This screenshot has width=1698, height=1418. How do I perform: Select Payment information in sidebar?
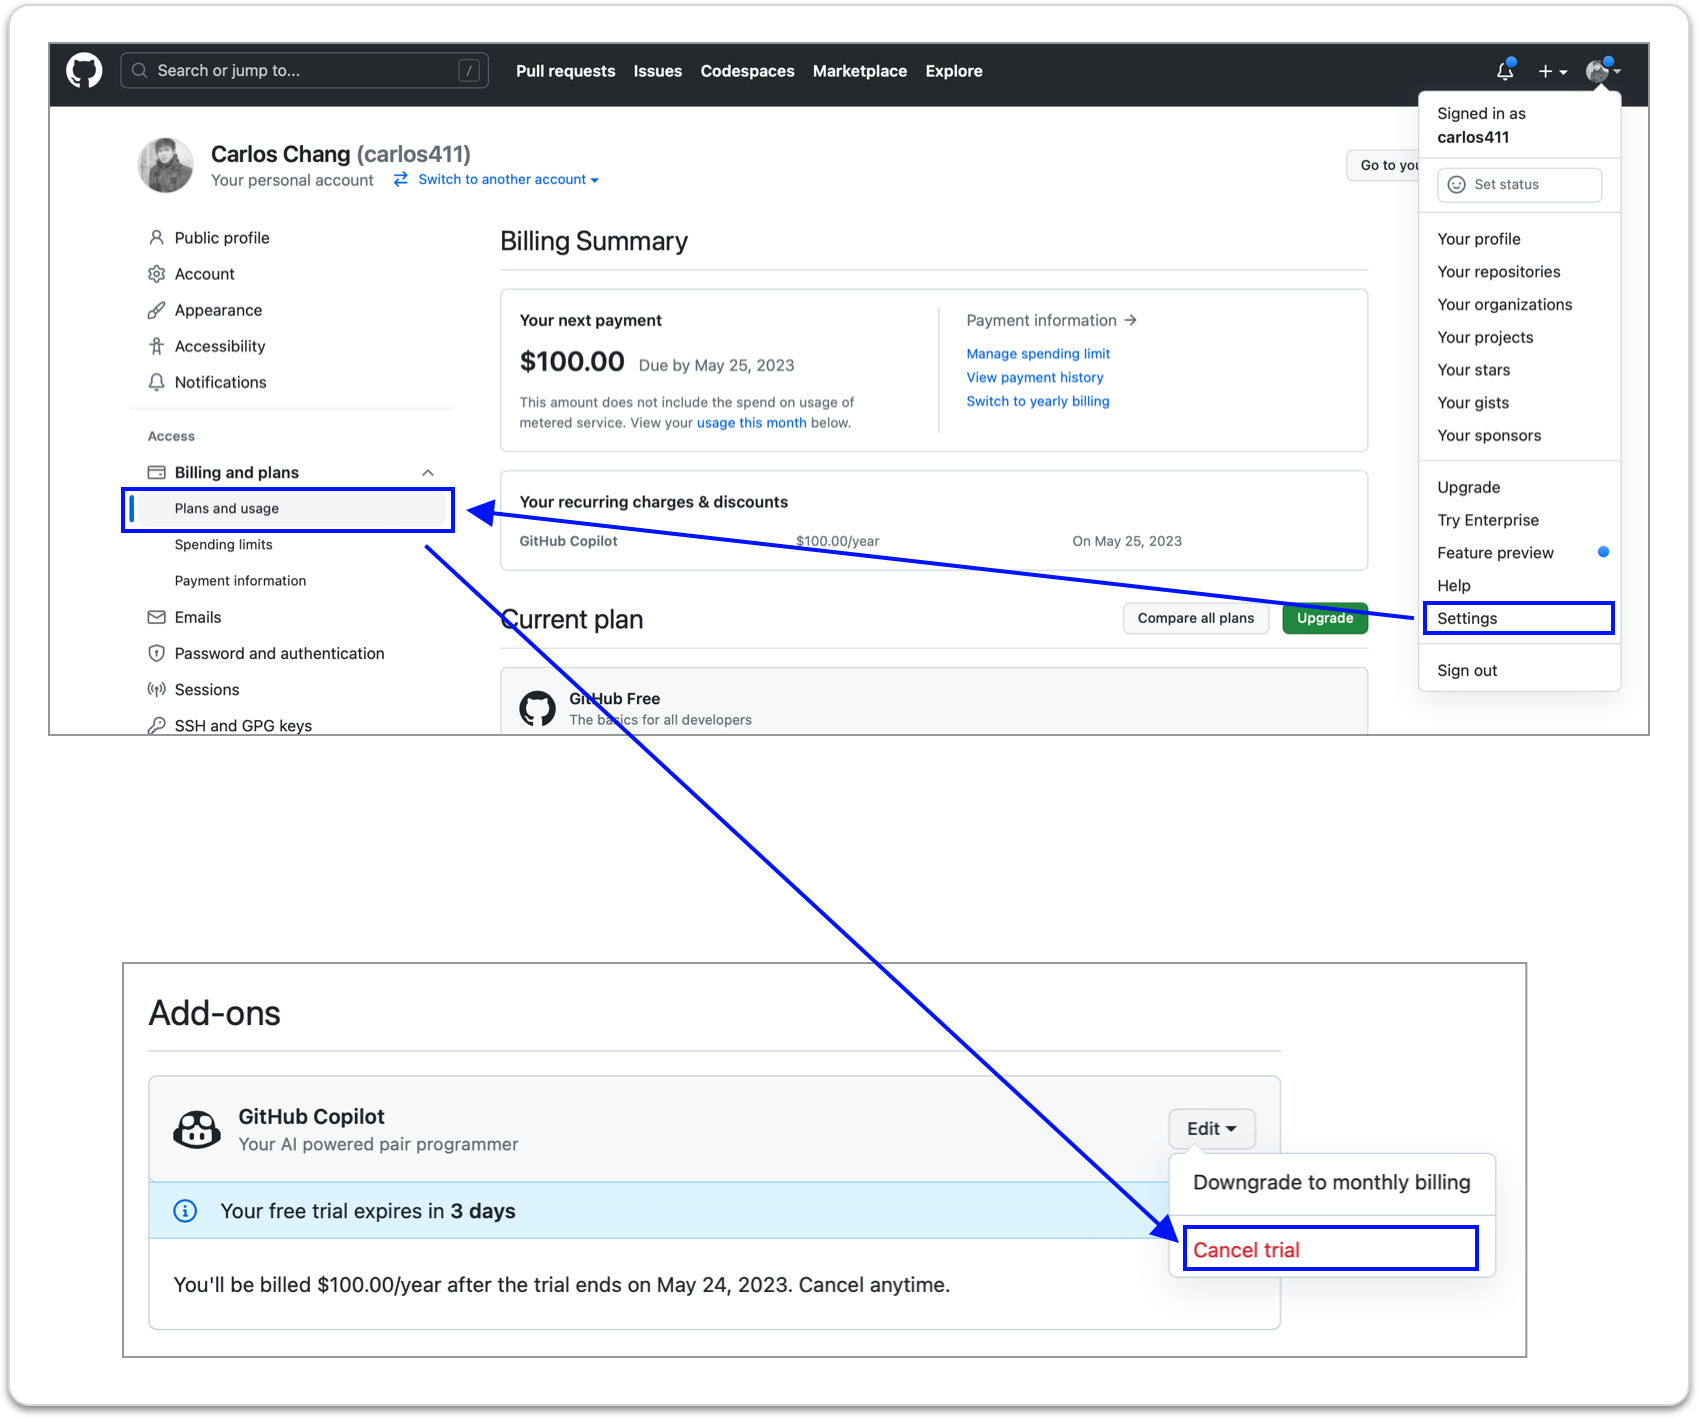pyautogui.click(x=240, y=581)
